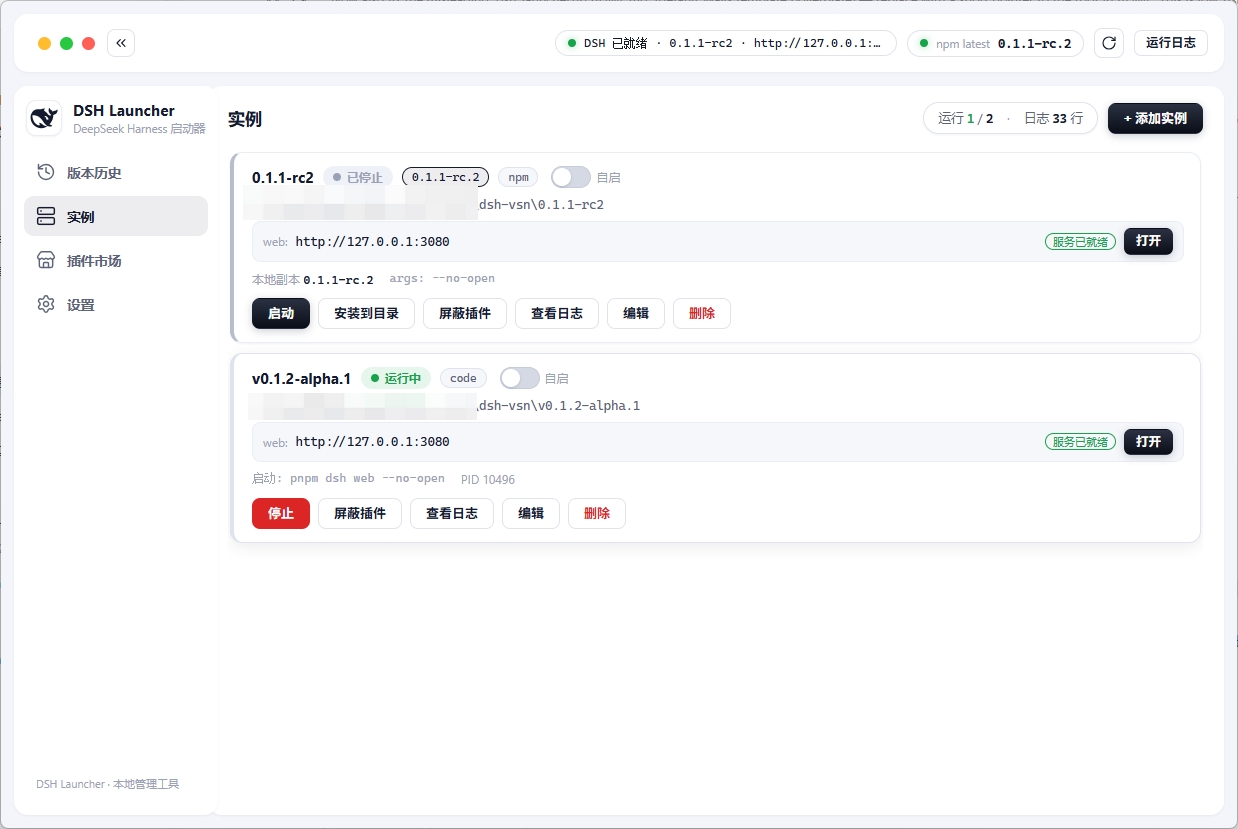Screen dimensions: 1238x829
Task: Click 编辑 for 0.1.1-rc2 instance
Action: point(636,313)
